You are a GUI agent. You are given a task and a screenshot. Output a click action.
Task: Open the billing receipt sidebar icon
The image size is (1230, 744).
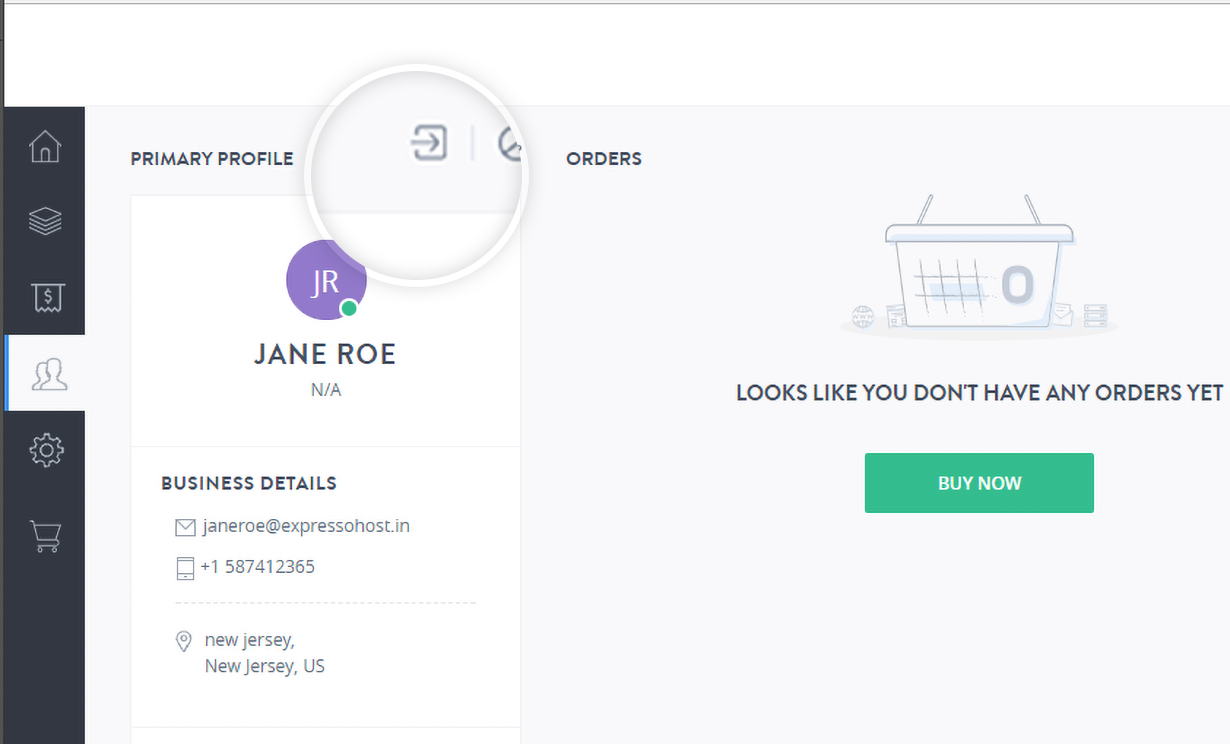click(x=45, y=297)
